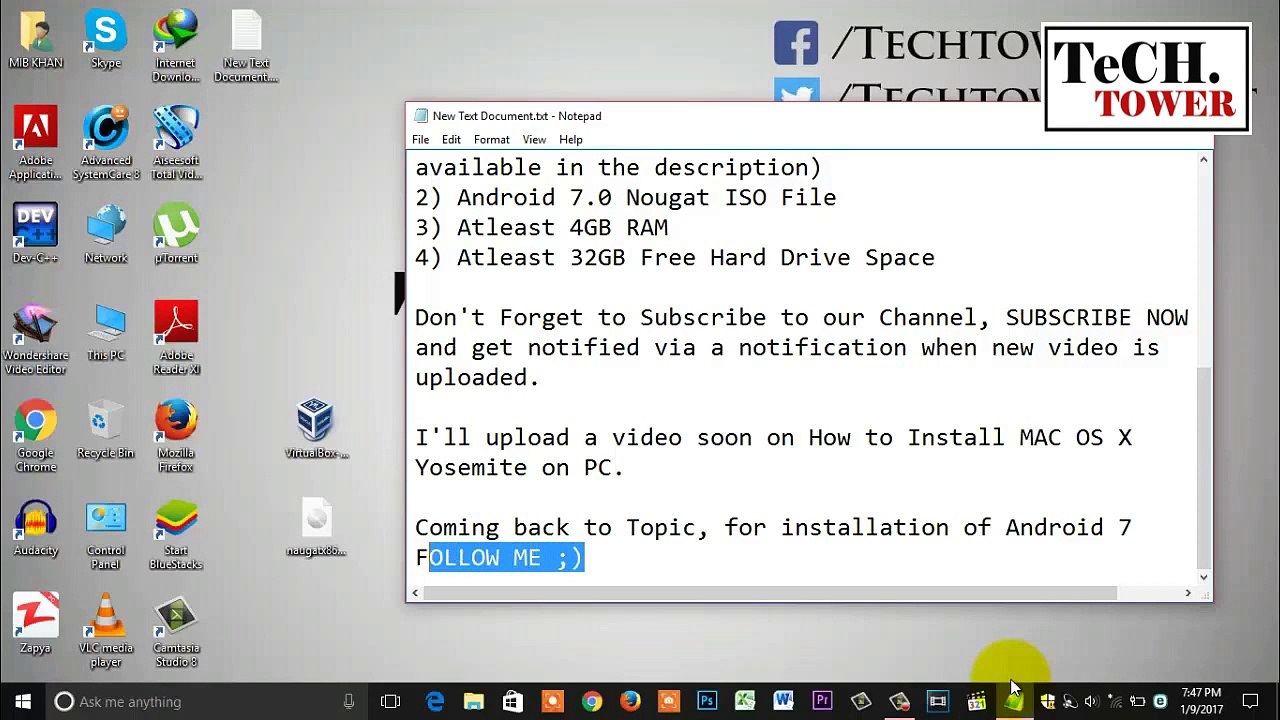Launch Skype from the desktop
1280x720 pixels.
(x=106, y=39)
